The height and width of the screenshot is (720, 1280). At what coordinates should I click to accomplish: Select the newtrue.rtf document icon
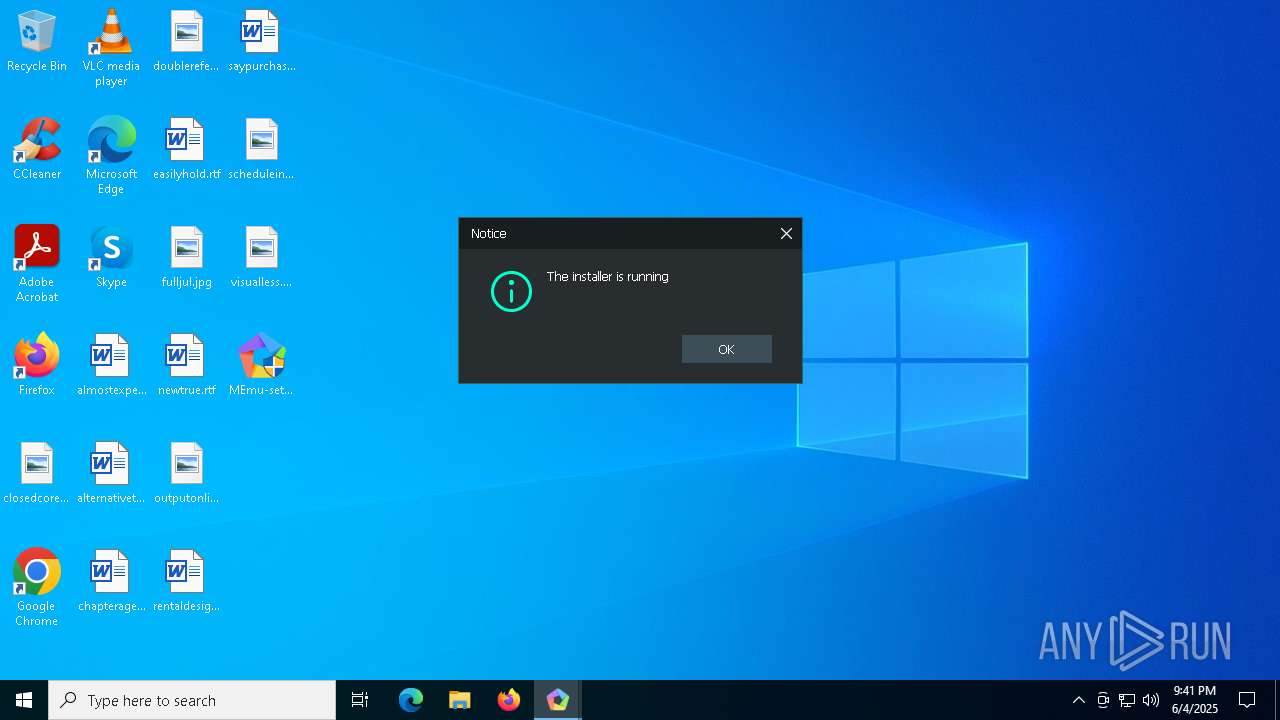click(186, 366)
